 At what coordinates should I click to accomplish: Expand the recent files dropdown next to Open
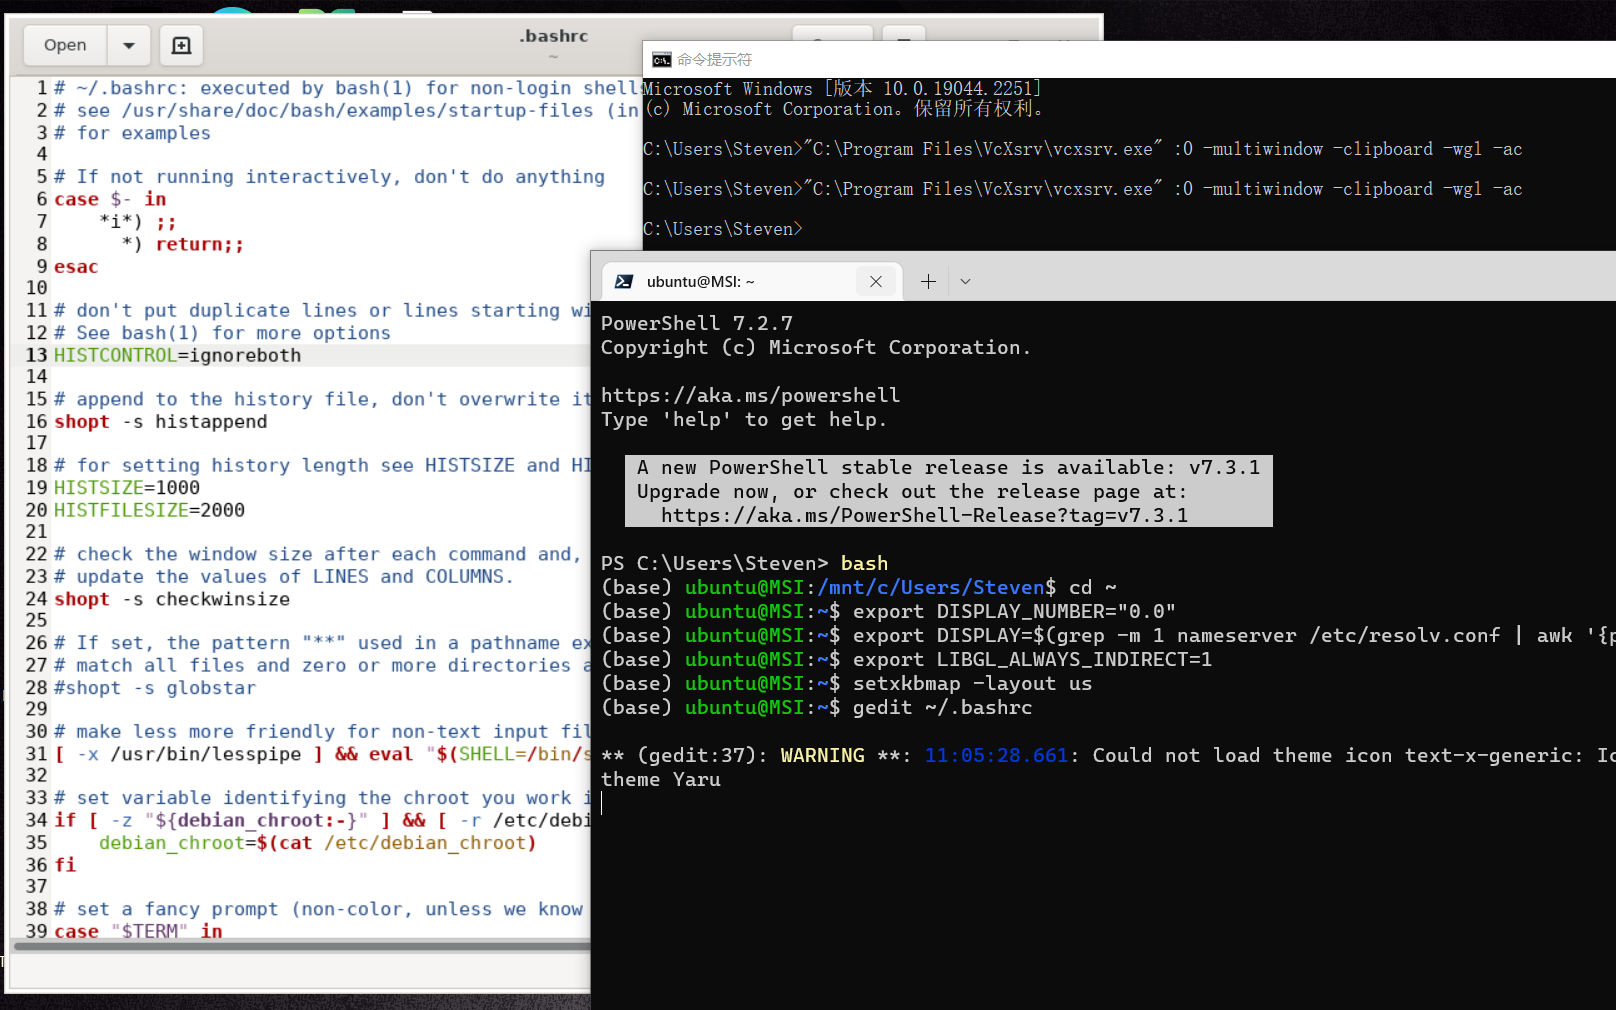pyautogui.click(x=129, y=45)
